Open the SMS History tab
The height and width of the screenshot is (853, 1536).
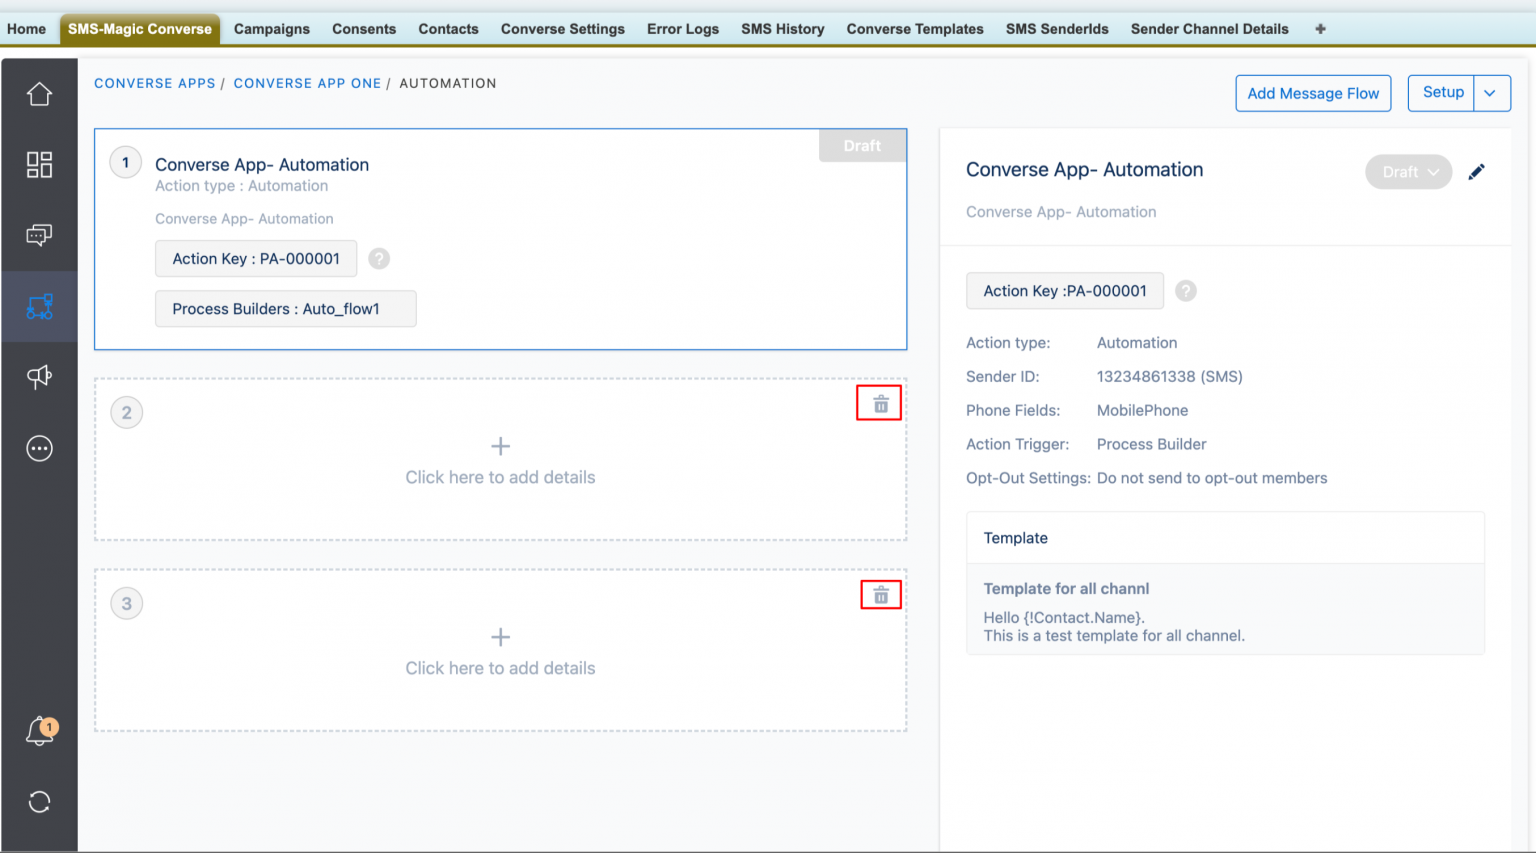pos(782,29)
